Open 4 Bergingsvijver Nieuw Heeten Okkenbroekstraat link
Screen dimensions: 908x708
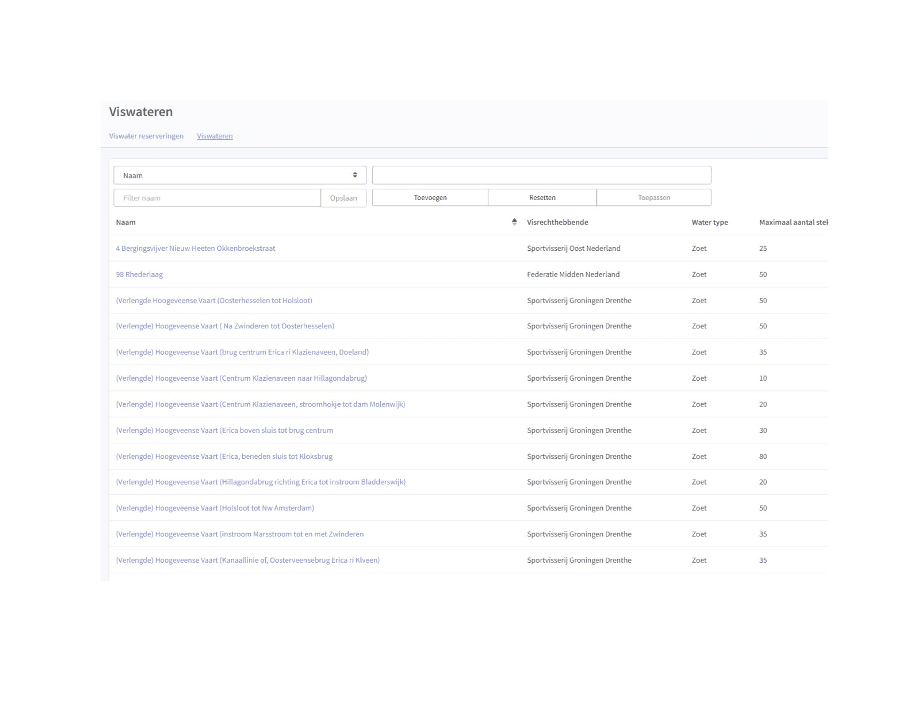(x=195, y=248)
